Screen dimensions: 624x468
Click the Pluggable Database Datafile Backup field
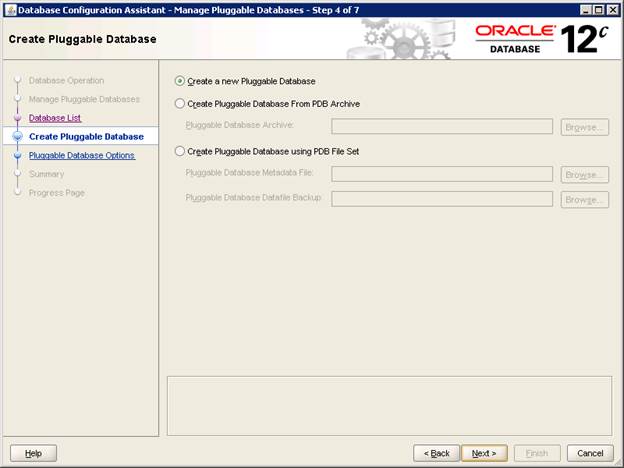[x=441, y=199]
